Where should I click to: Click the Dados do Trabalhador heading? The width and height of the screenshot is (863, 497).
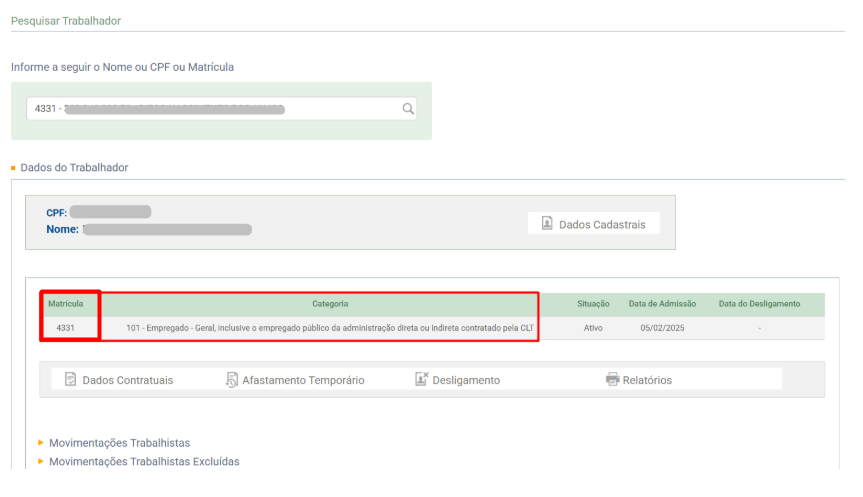coord(74,167)
